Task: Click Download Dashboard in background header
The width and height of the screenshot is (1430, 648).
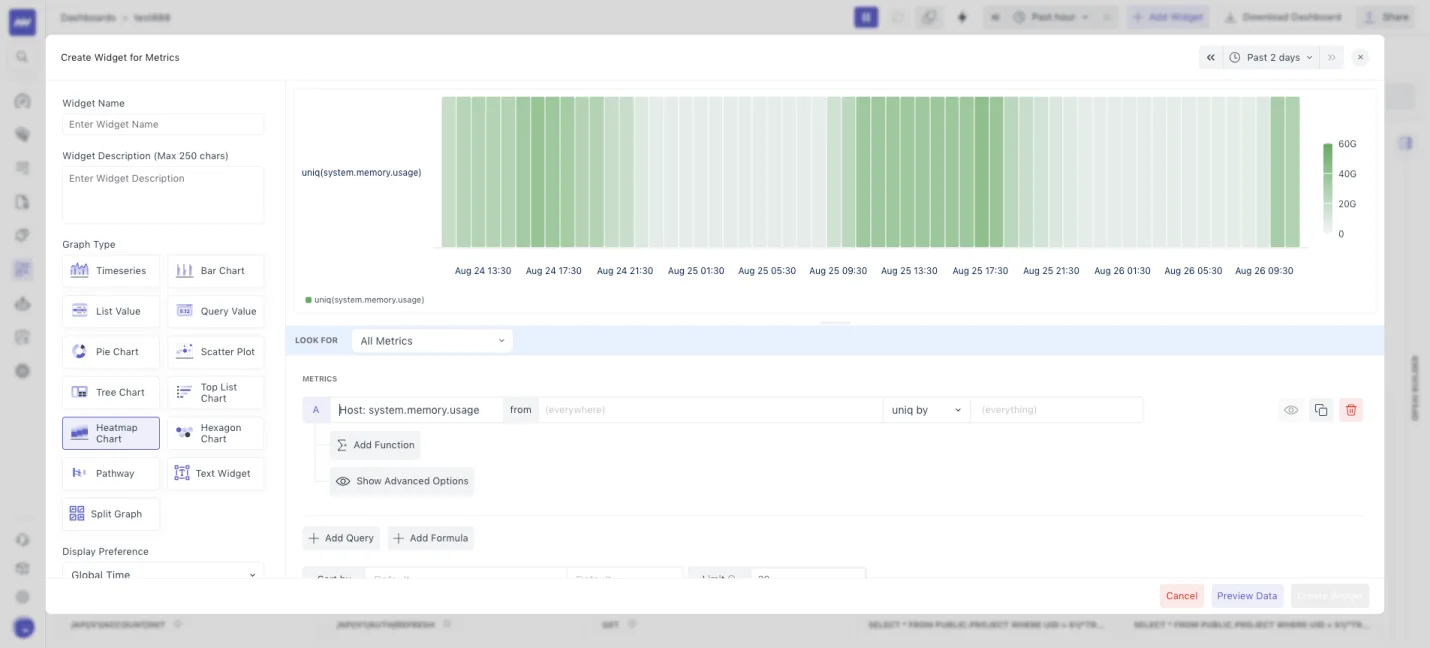Action: [x=1282, y=17]
